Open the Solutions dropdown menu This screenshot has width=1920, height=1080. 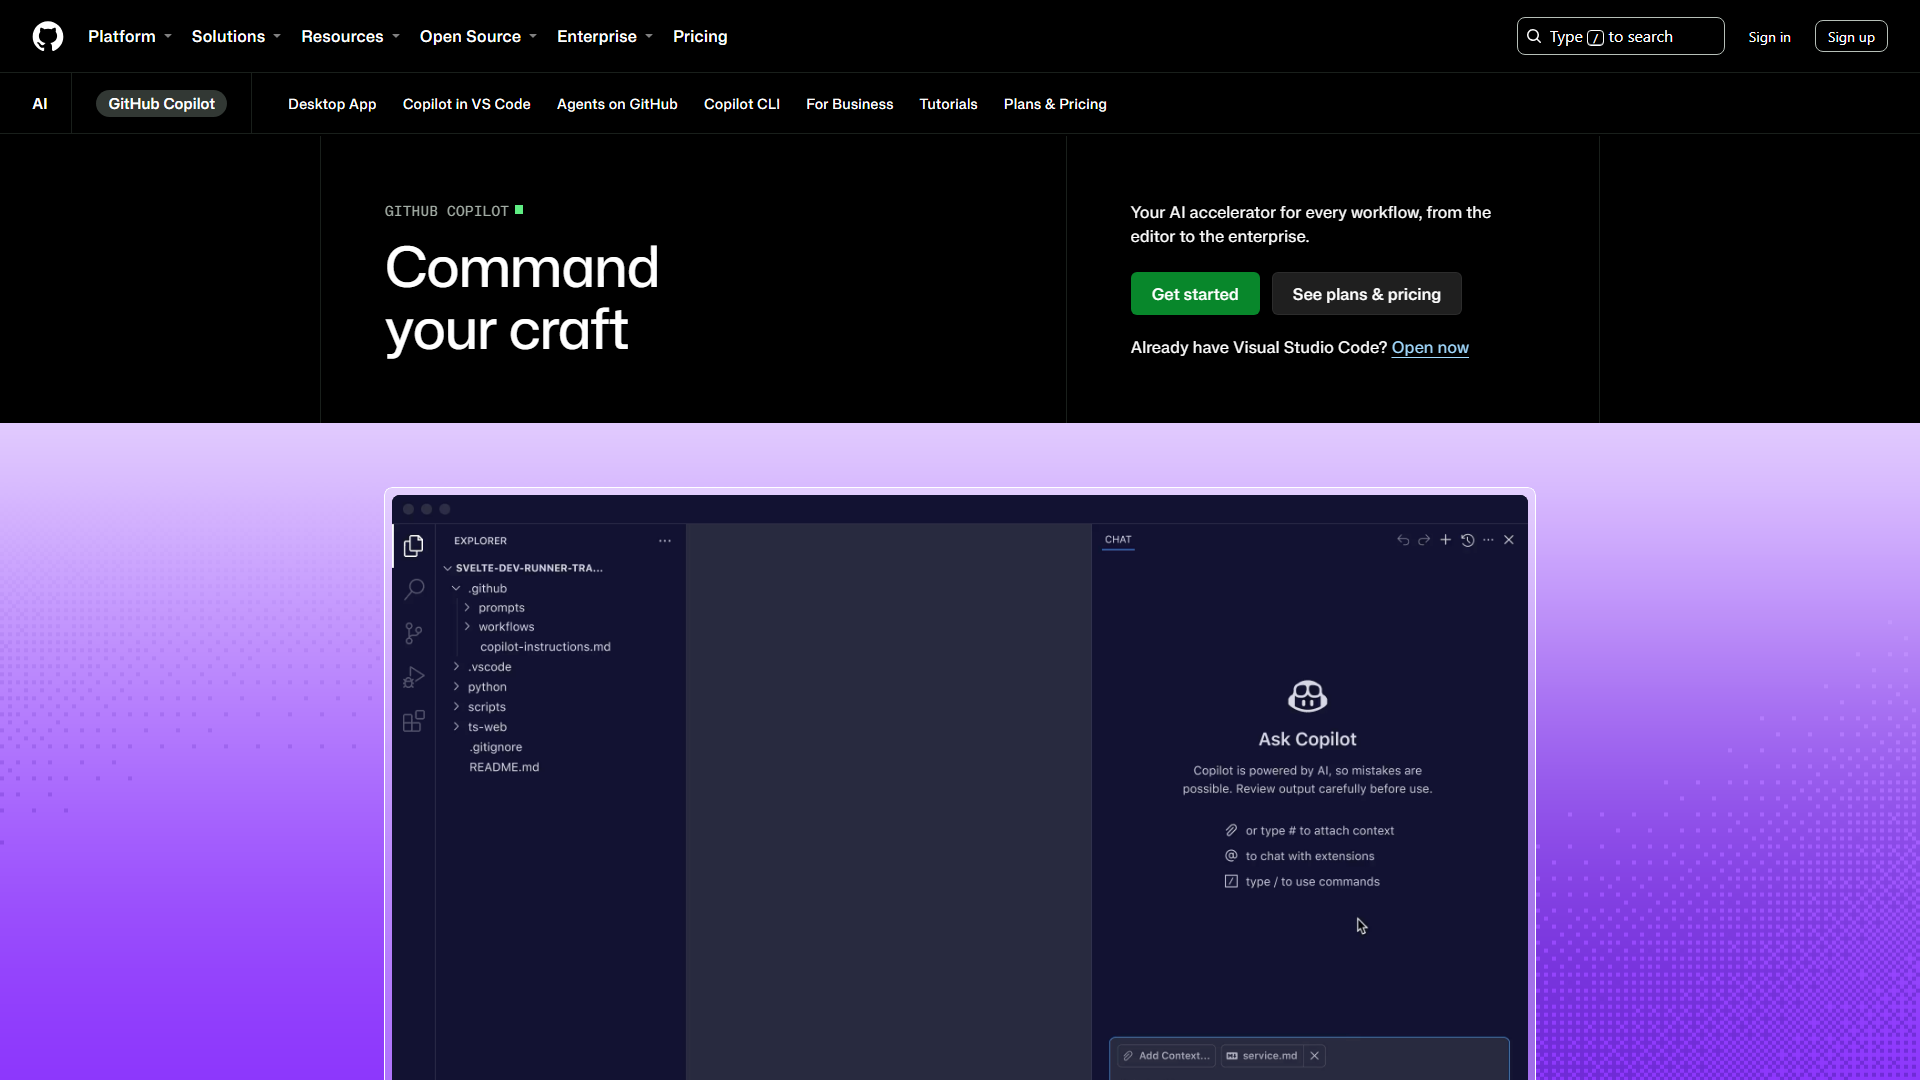(236, 36)
